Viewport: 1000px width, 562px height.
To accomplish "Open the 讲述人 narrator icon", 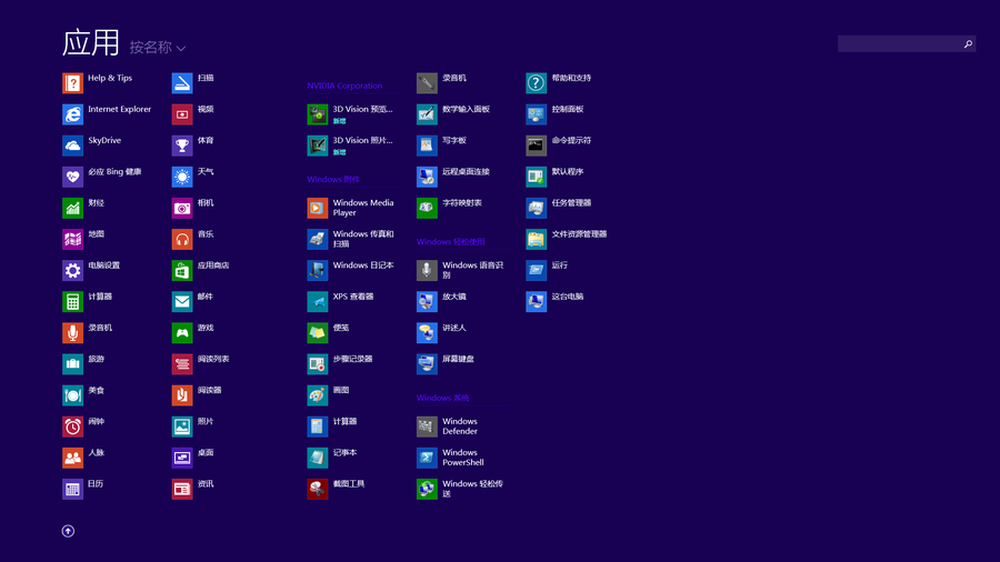I will [x=427, y=333].
